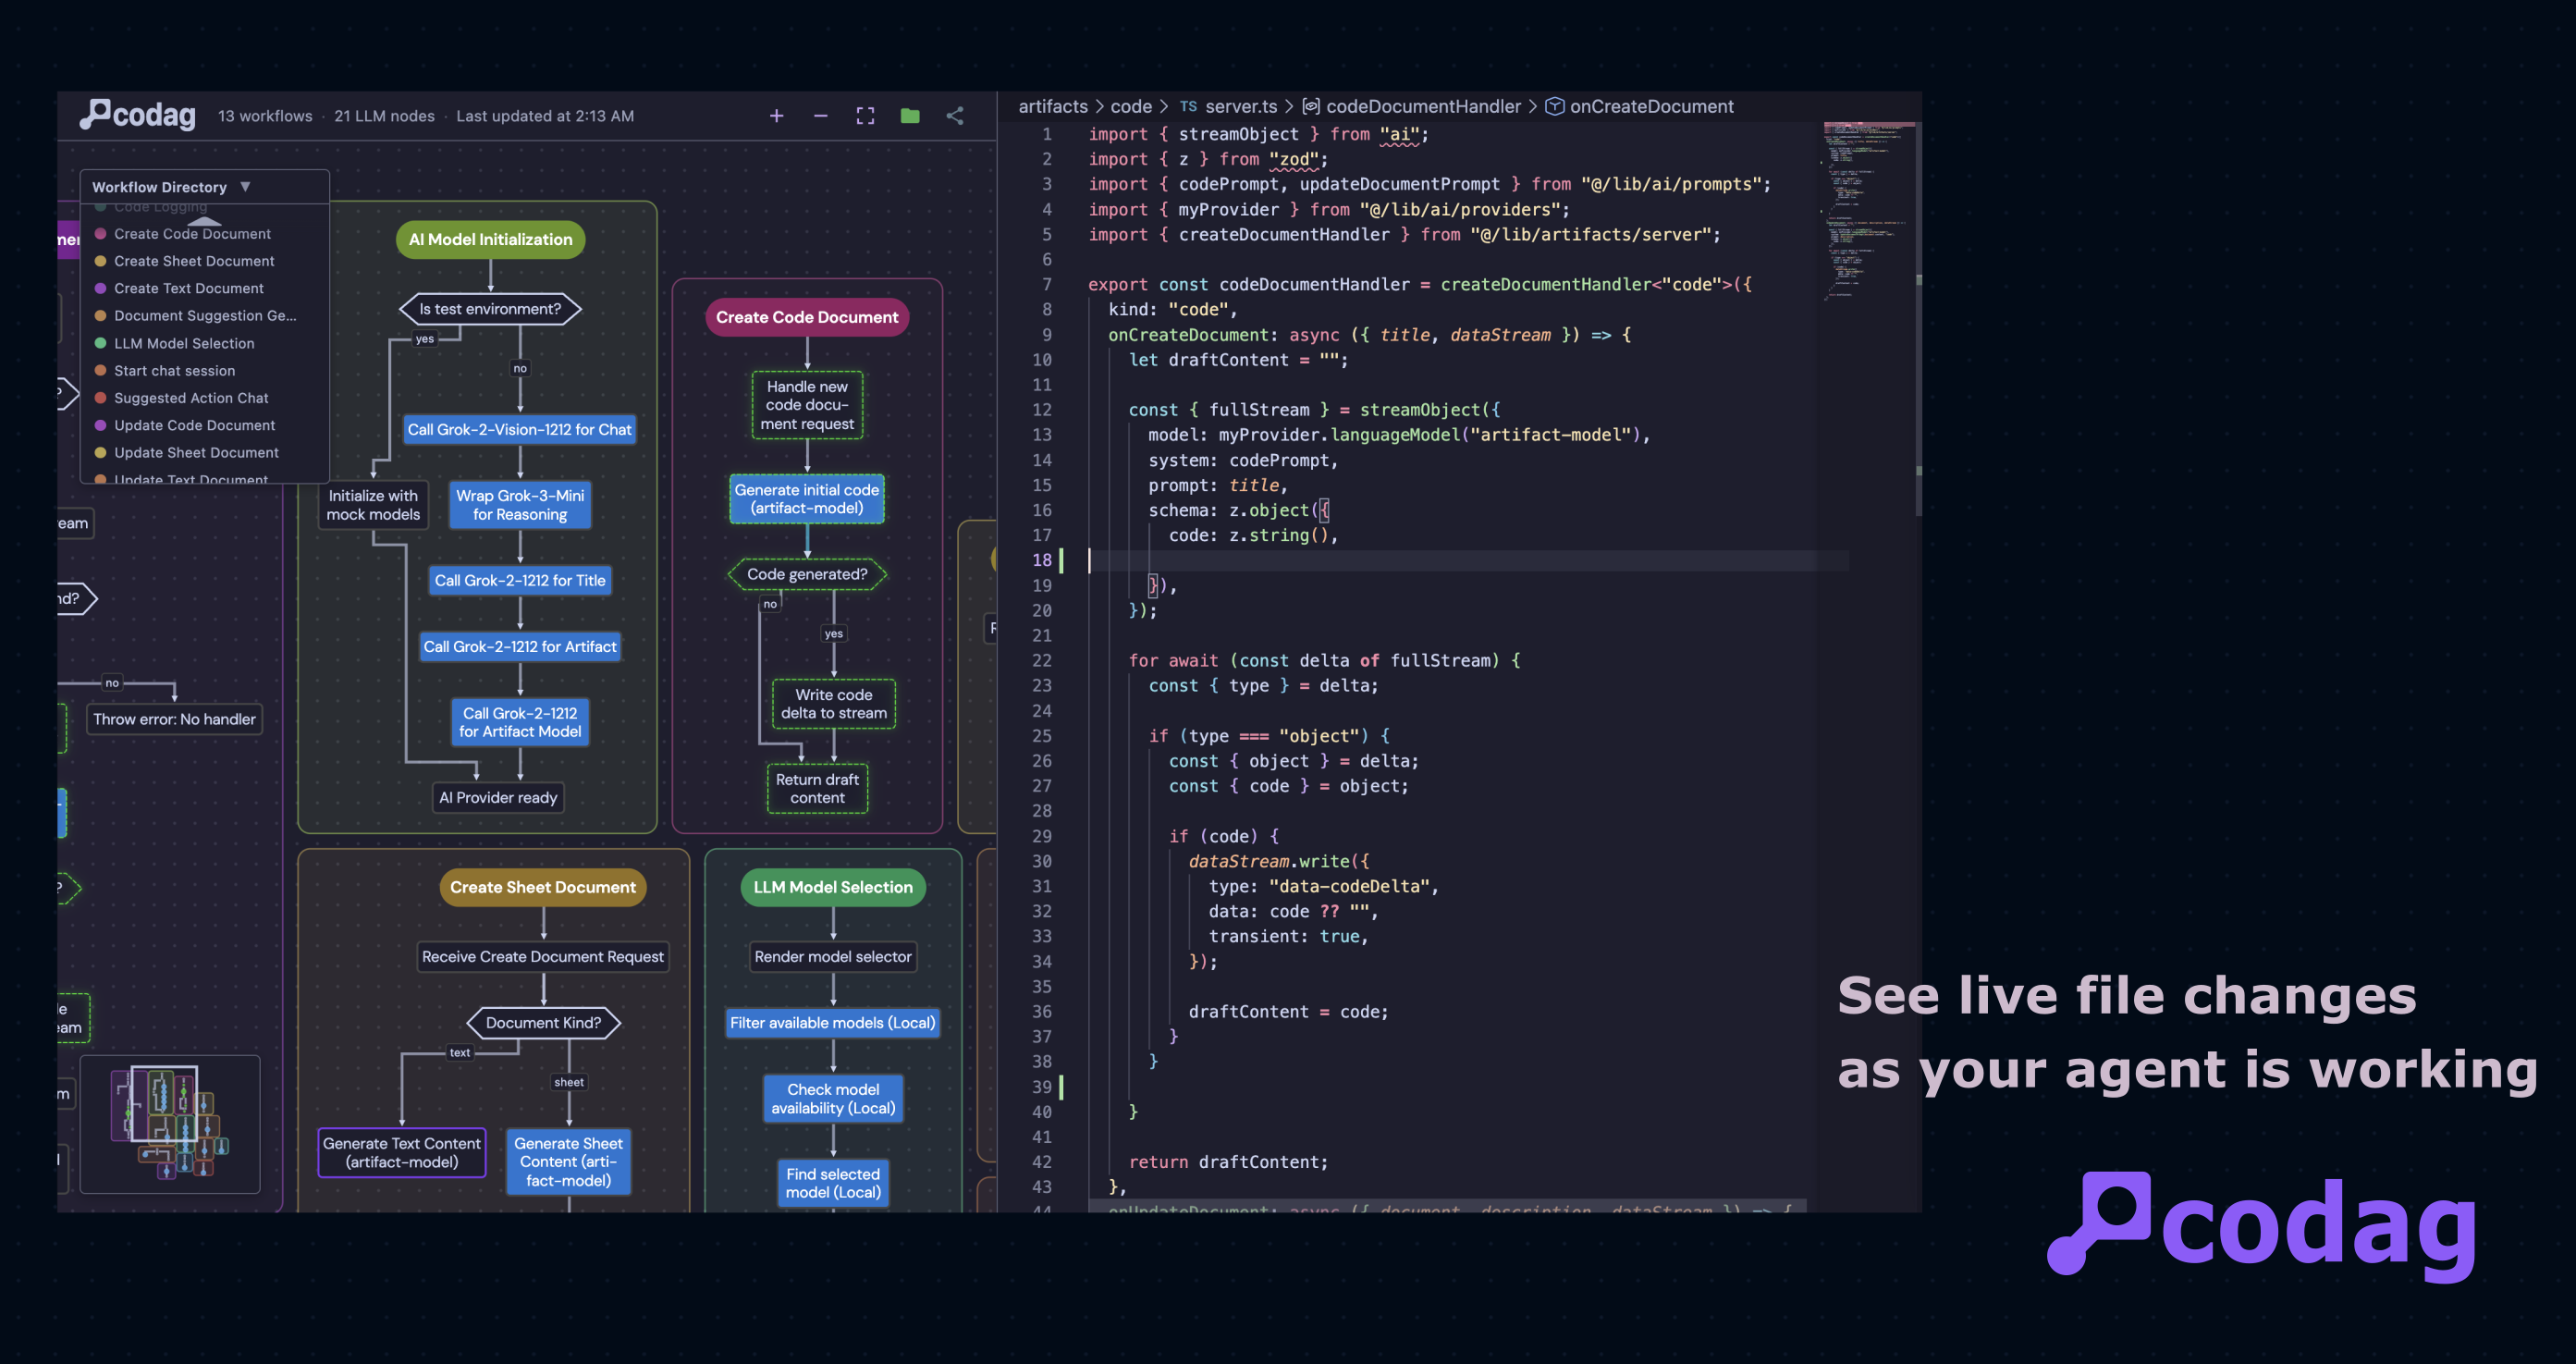Screen dimensions: 2576x1364
Task: Click the codag logo in header
Action: pyautogui.click(x=139, y=115)
